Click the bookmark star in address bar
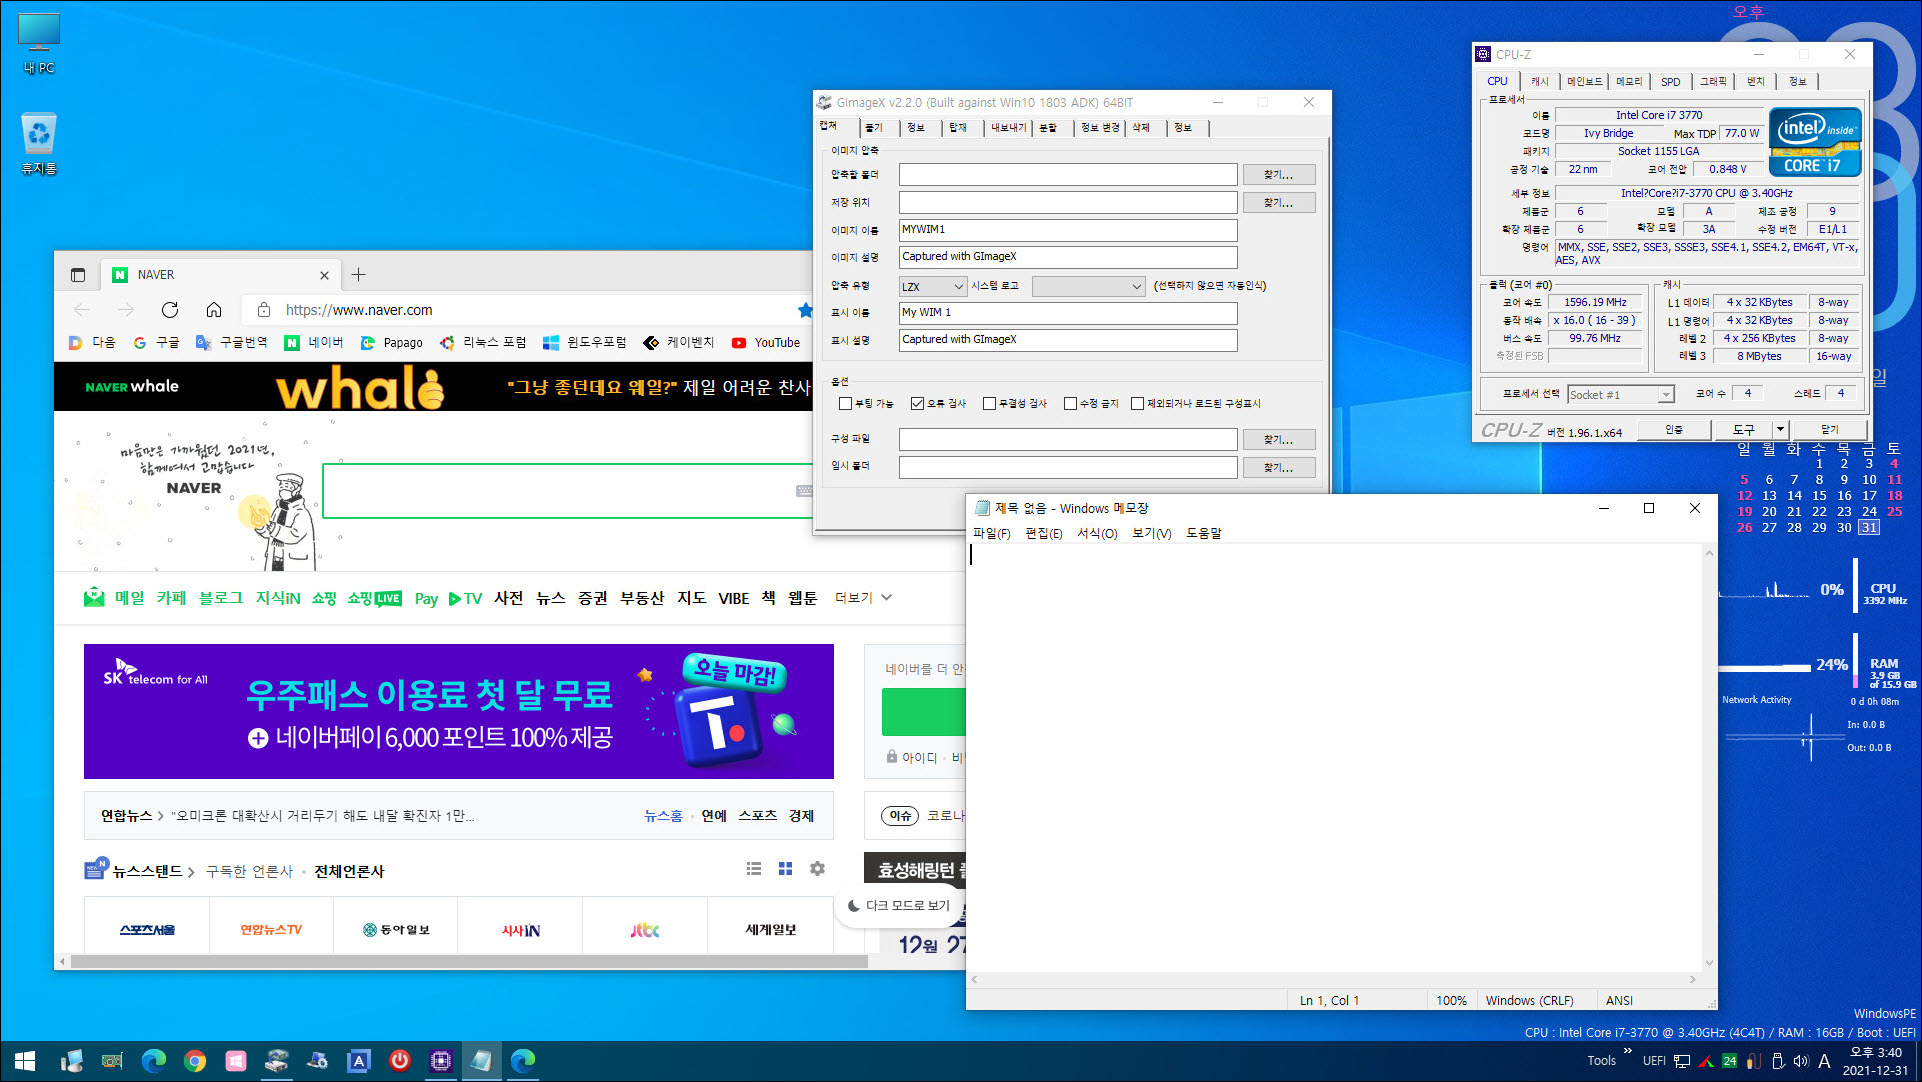The width and height of the screenshot is (1922, 1082). click(x=805, y=310)
